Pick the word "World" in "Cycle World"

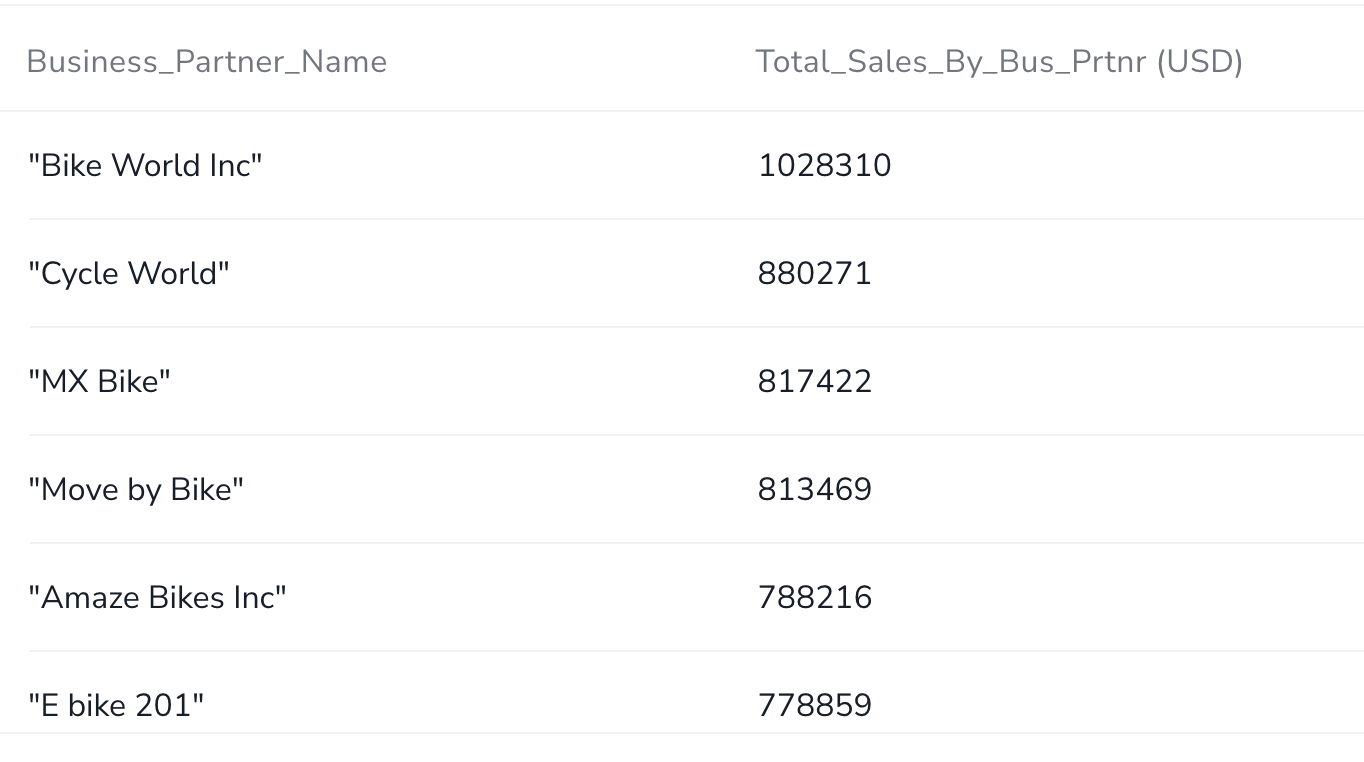pyautogui.click(x=176, y=273)
